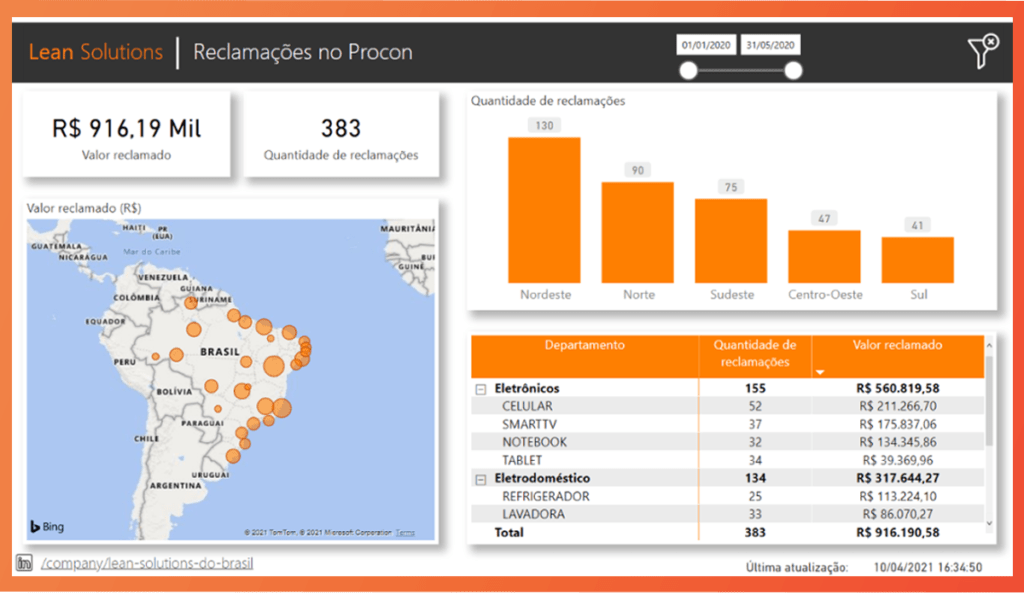Click the LinkedIn icon at bottom left
Screen dimensions: 1024x595
(26, 564)
